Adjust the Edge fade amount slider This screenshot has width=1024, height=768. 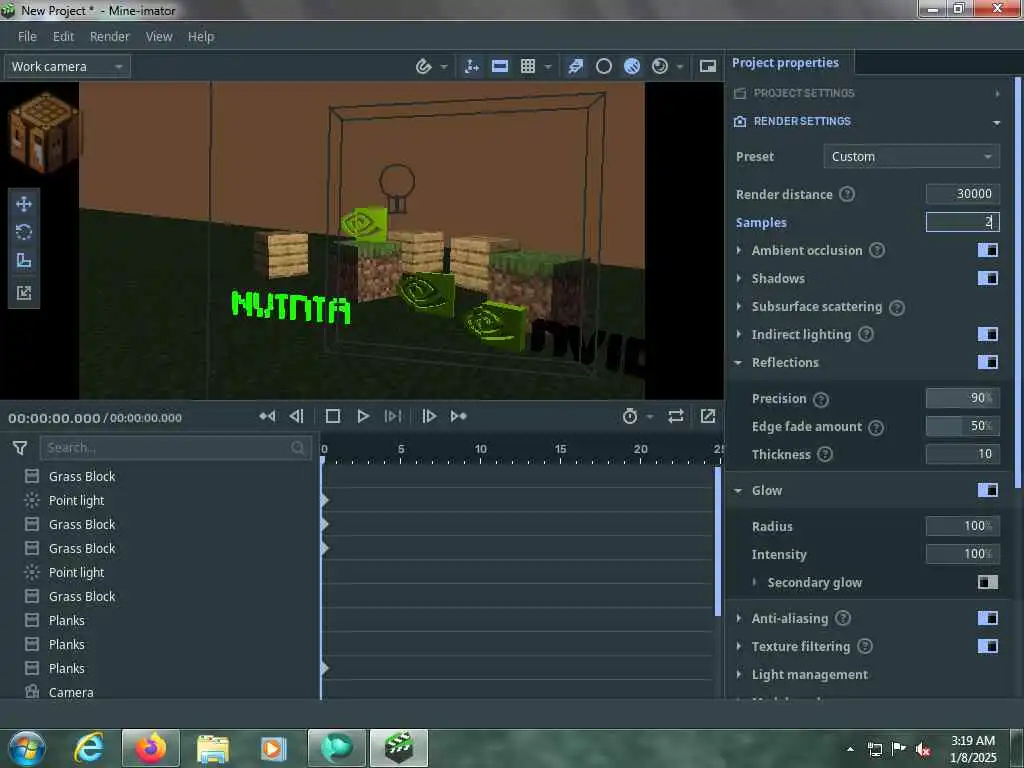click(x=963, y=426)
